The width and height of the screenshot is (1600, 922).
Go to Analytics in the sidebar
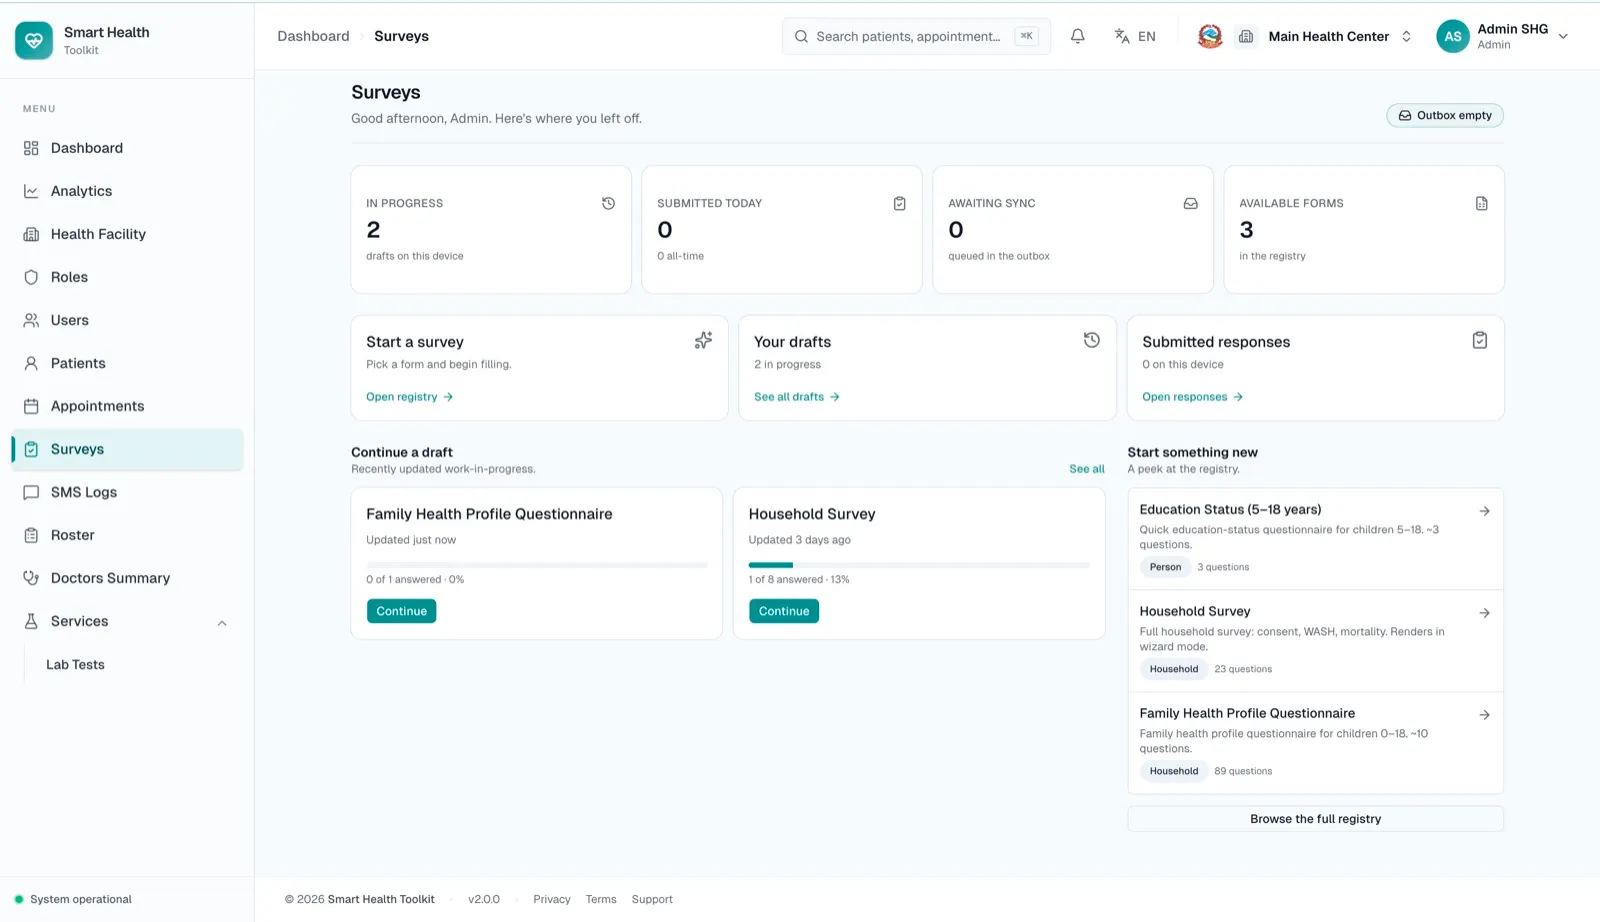pos(127,191)
